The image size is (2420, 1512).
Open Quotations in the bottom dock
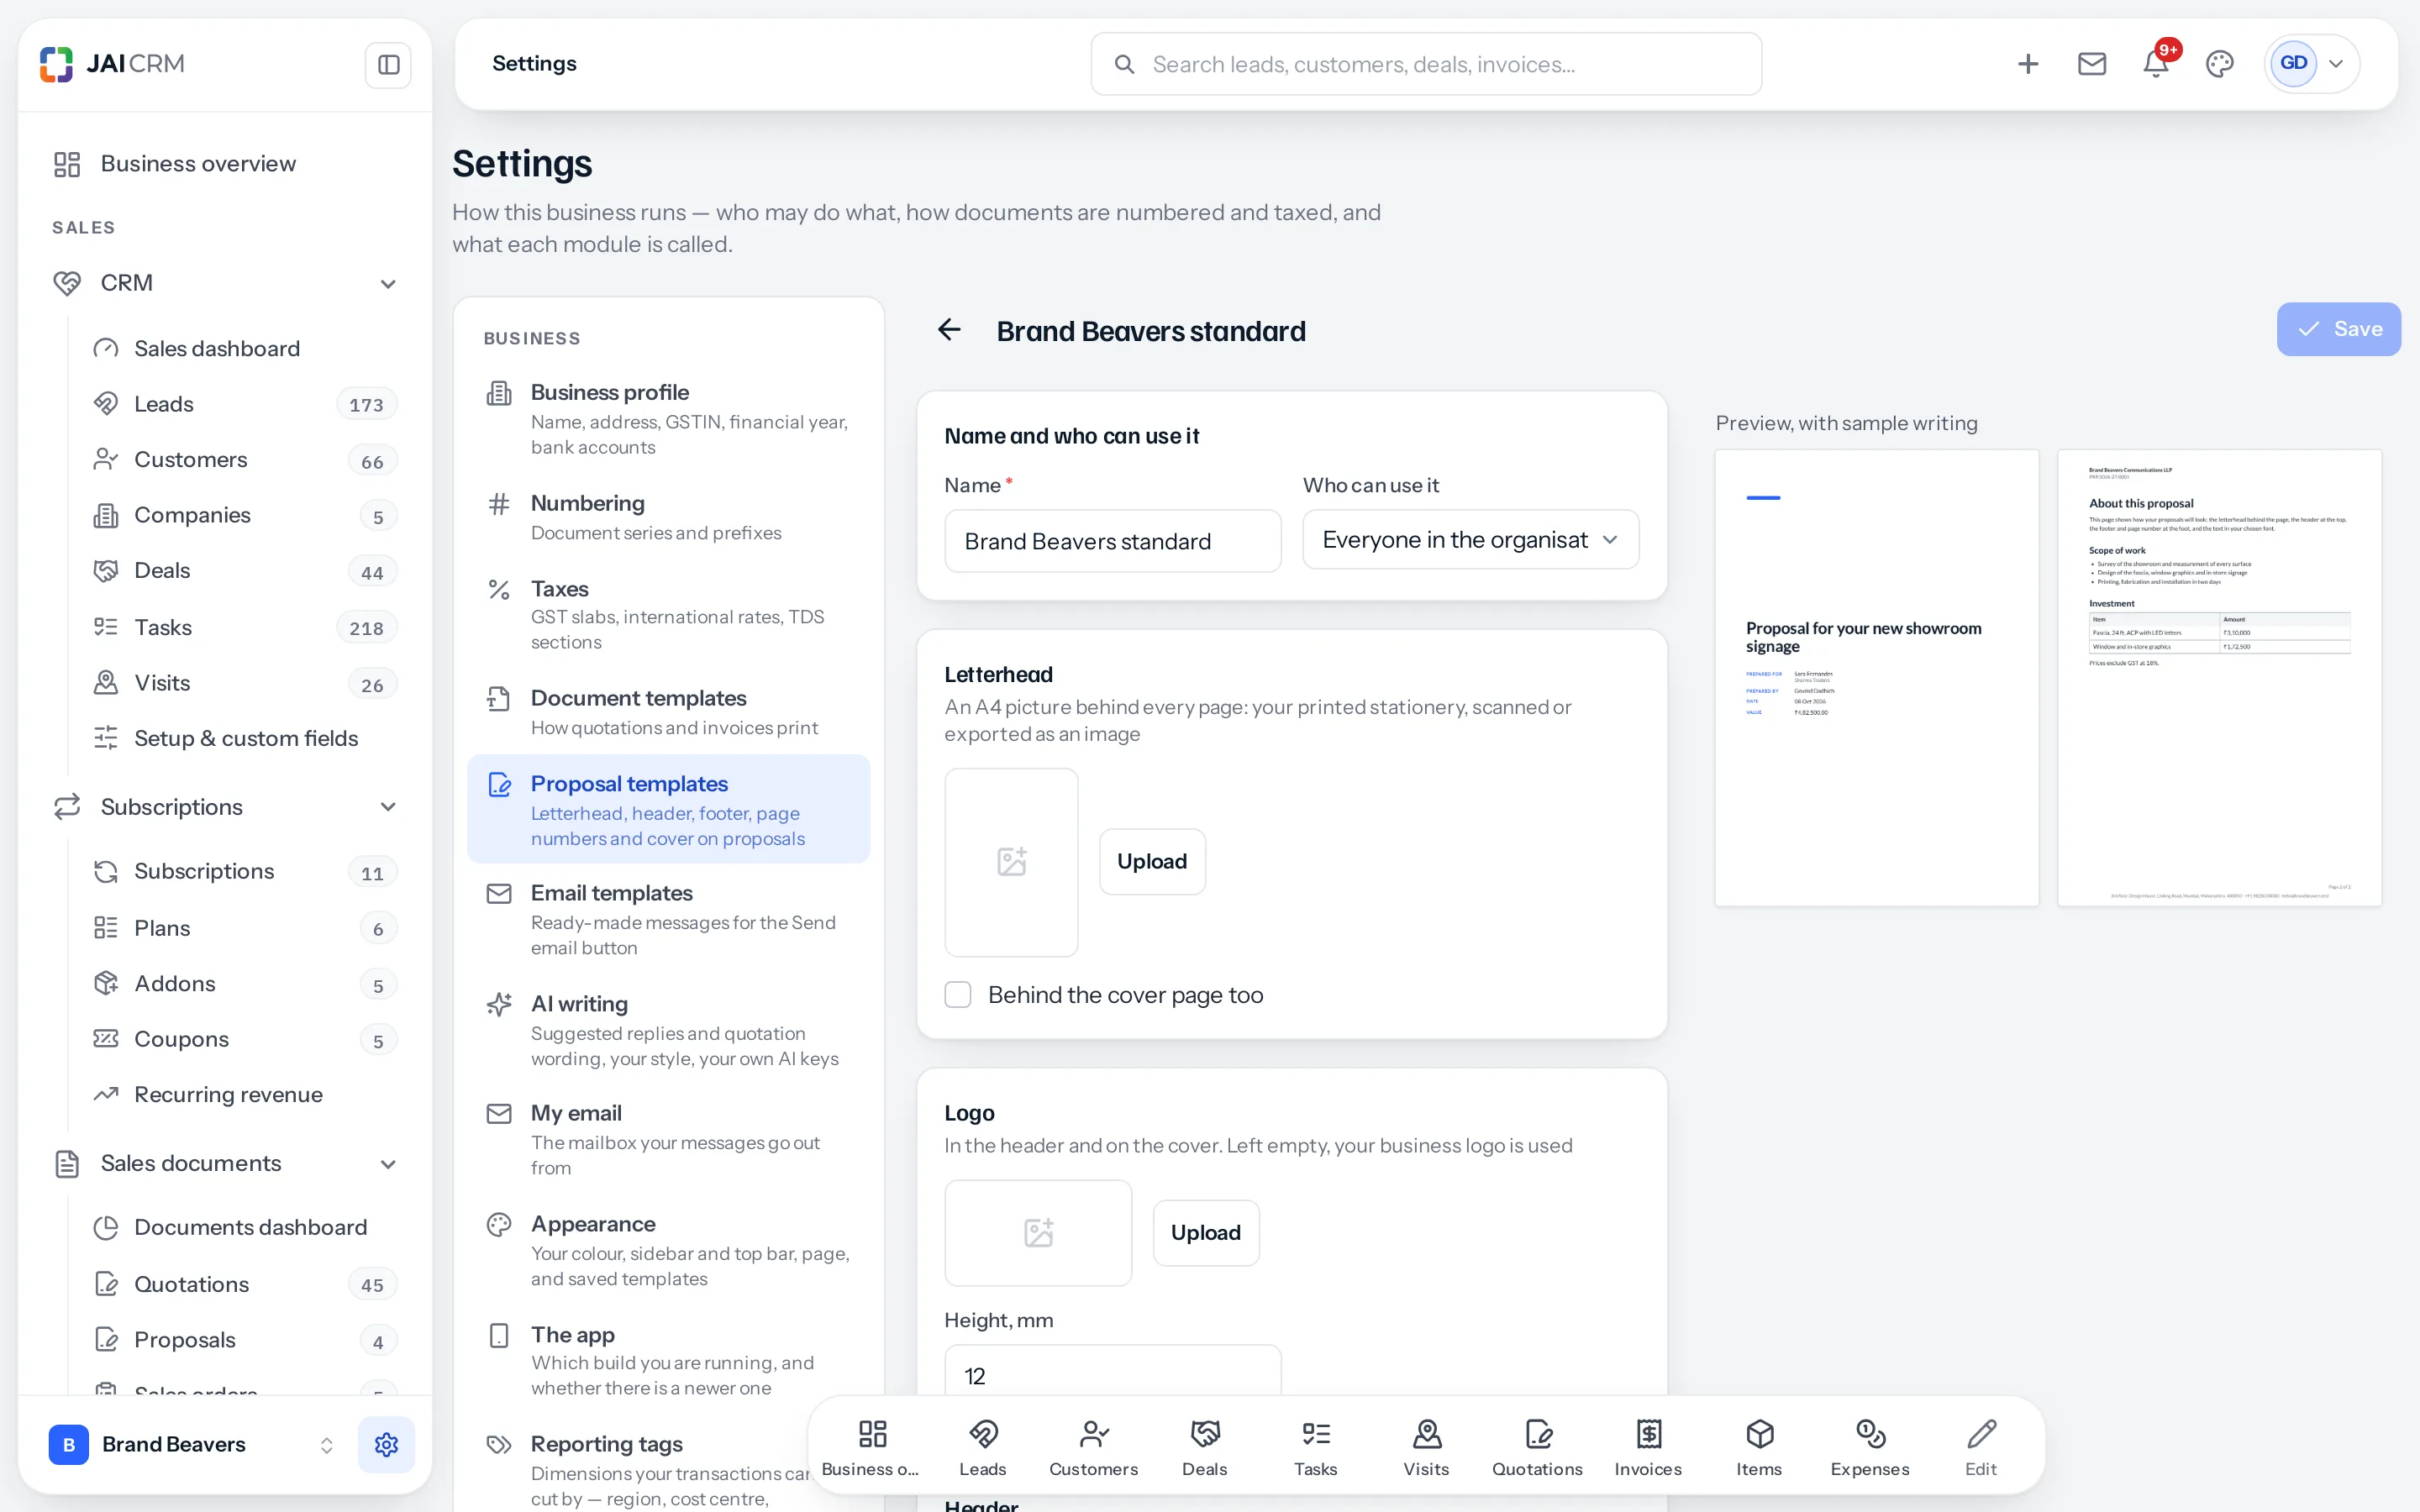coord(1537,1447)
